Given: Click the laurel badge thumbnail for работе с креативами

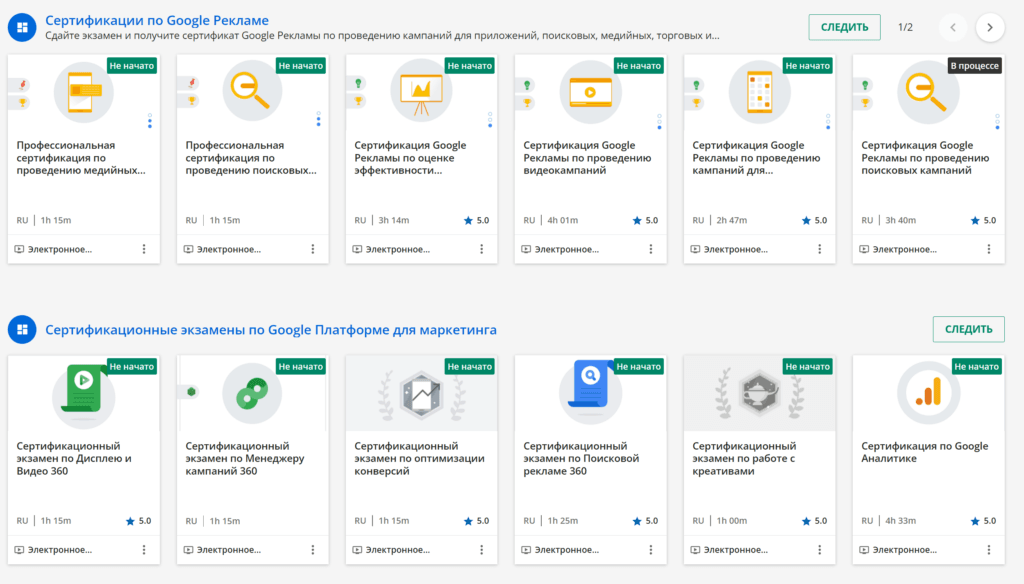Looking at the screenshot, I should coord(760,394).
